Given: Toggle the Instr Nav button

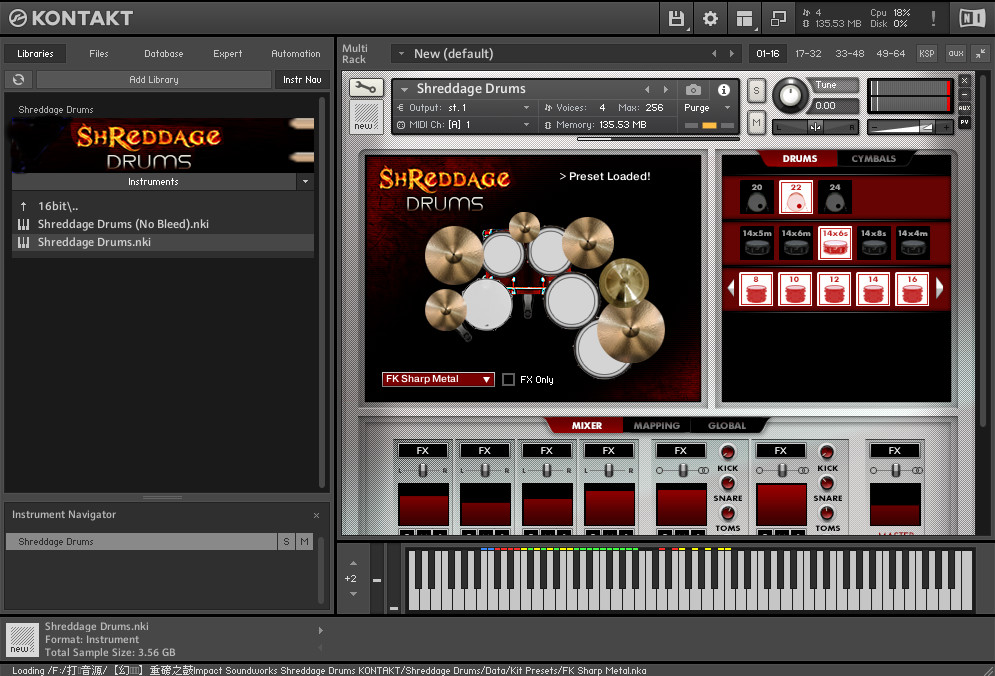Looking at the screenshot, I should [302, 79].
